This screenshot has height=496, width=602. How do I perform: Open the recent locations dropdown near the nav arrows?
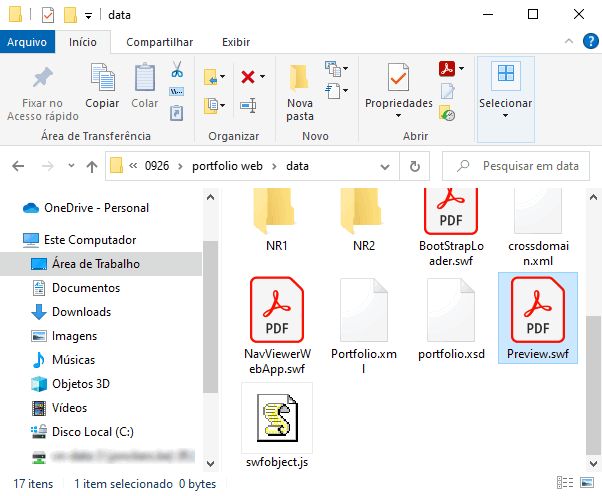click(71, 166)
